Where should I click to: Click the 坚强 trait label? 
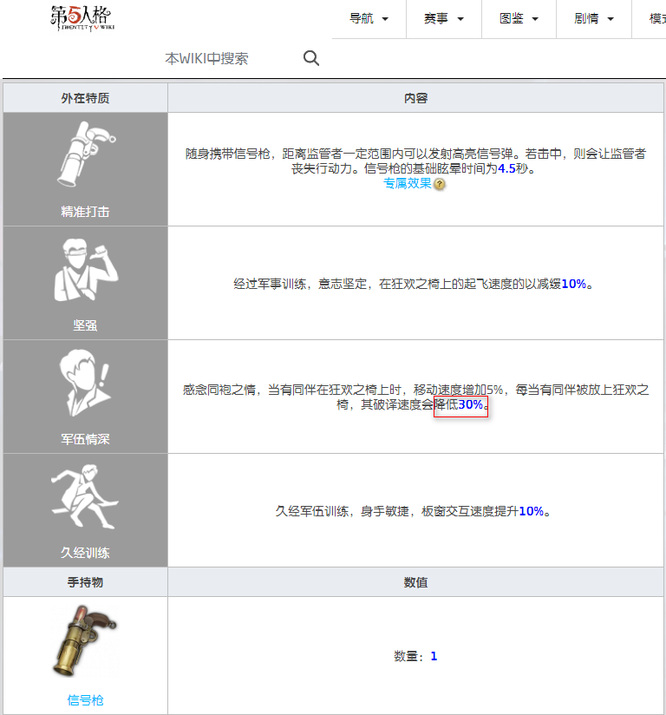[85, 326]
